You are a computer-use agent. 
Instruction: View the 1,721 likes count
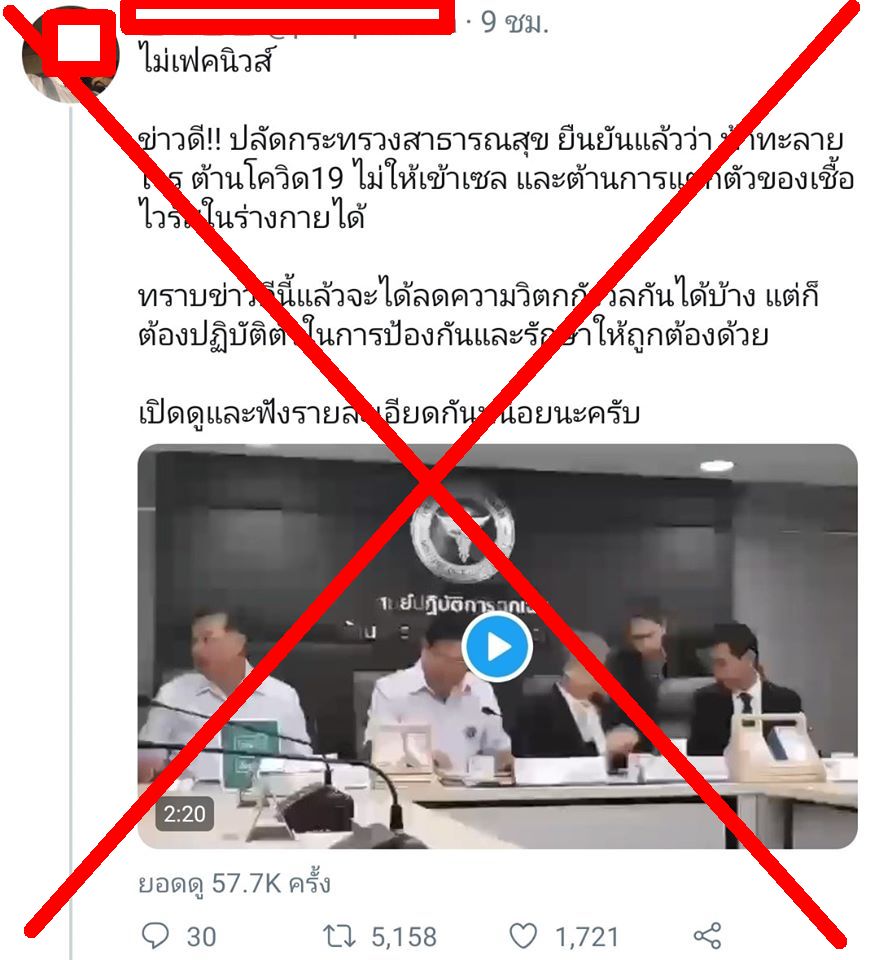[x=586, y=937]
